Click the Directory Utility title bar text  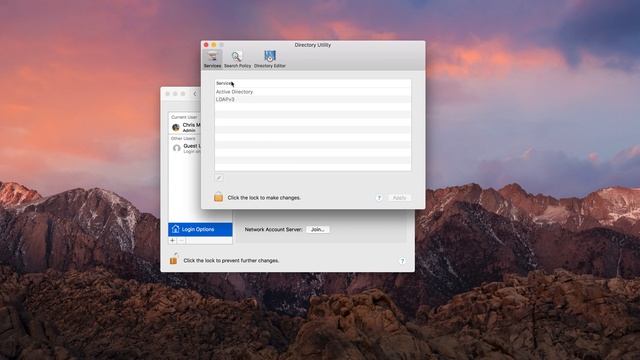[x=313, y=45]
